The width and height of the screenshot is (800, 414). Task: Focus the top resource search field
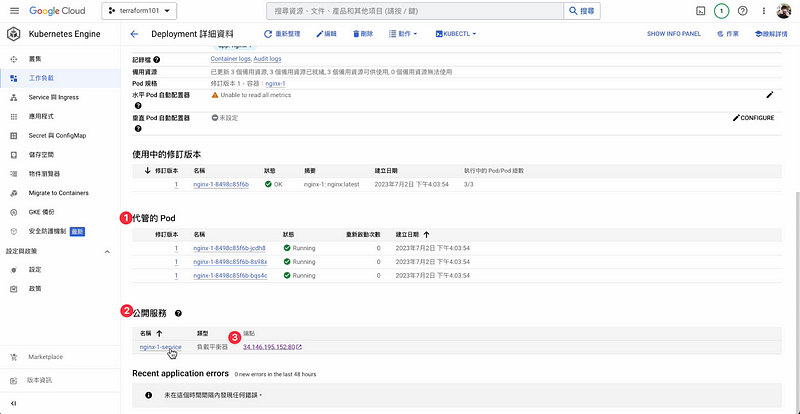point(415,11)
